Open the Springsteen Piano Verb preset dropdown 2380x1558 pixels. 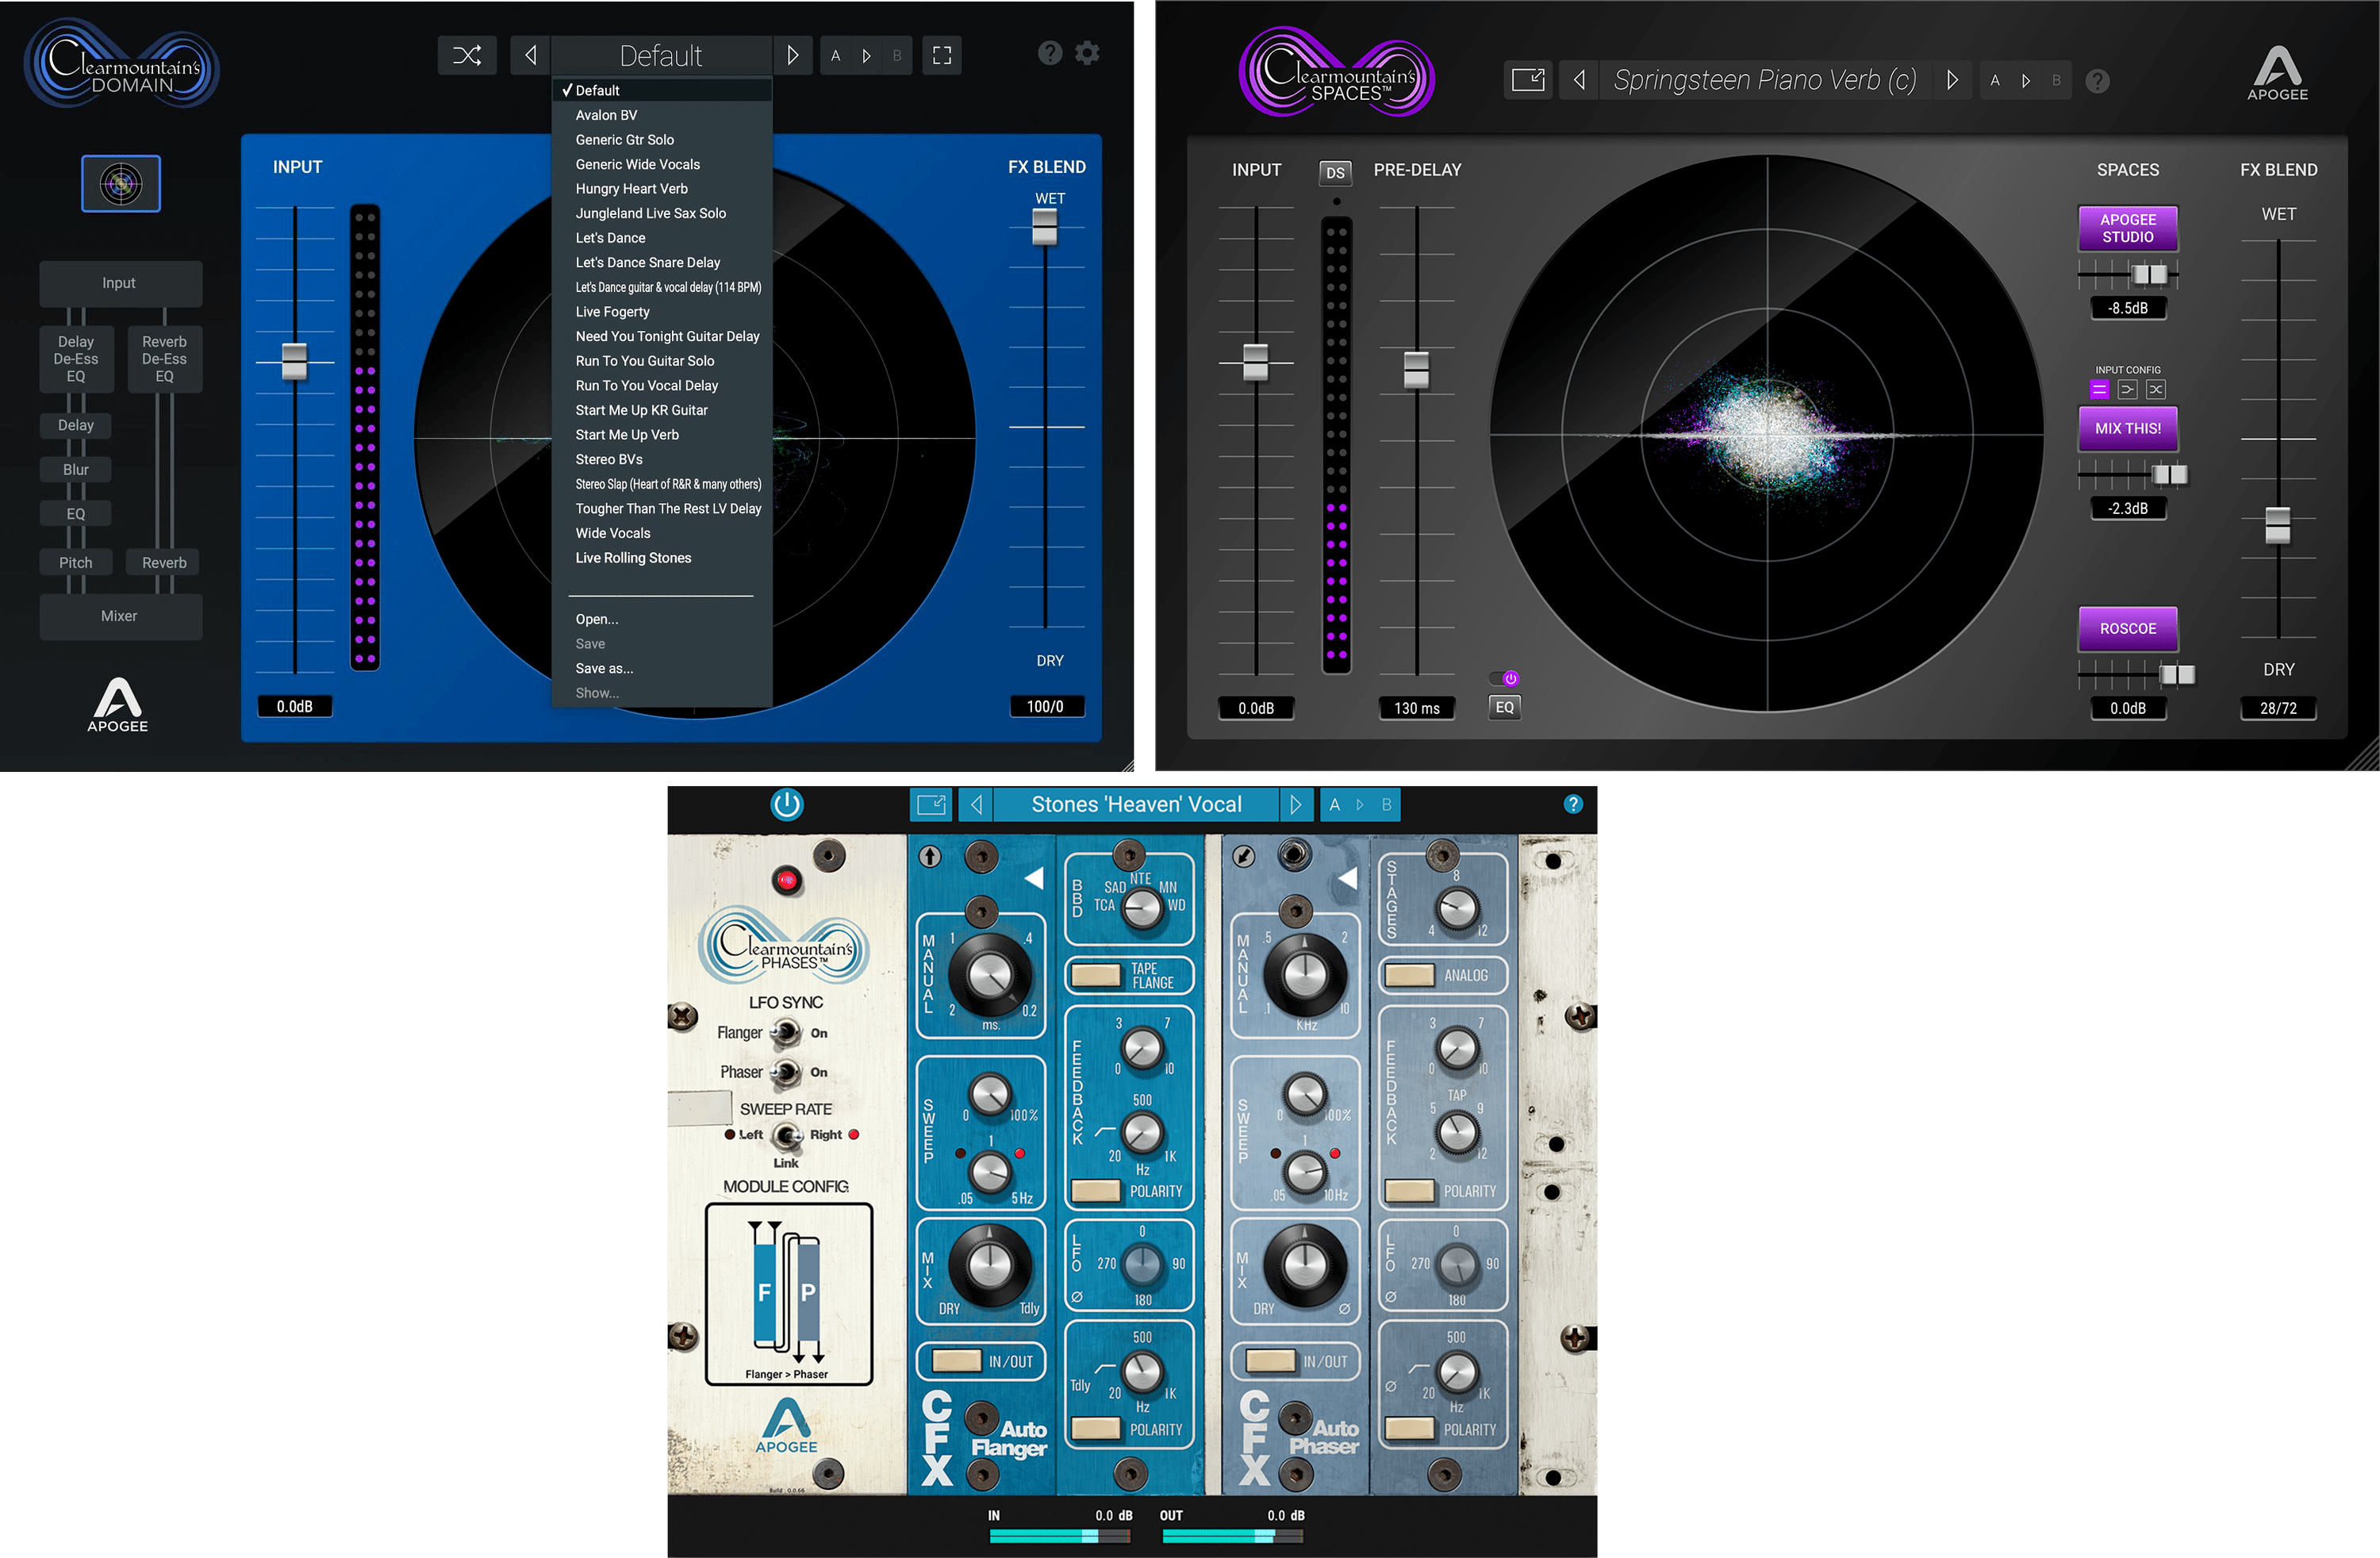[x=1765, y=80]
